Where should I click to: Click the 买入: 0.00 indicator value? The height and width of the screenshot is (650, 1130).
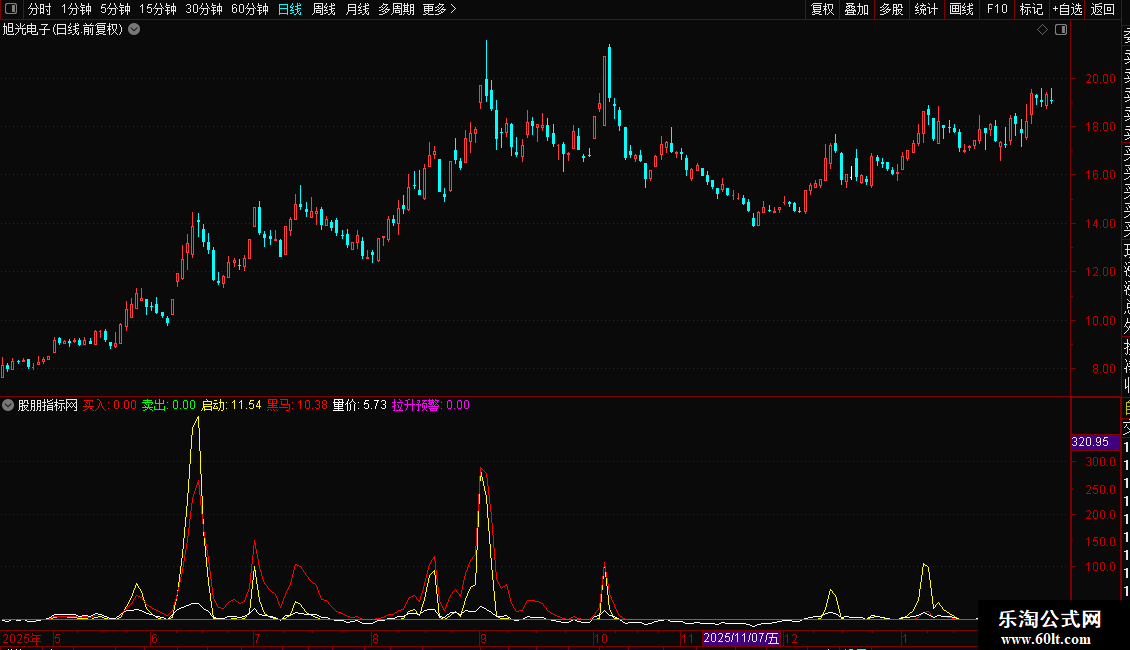(x=110, y=405)
